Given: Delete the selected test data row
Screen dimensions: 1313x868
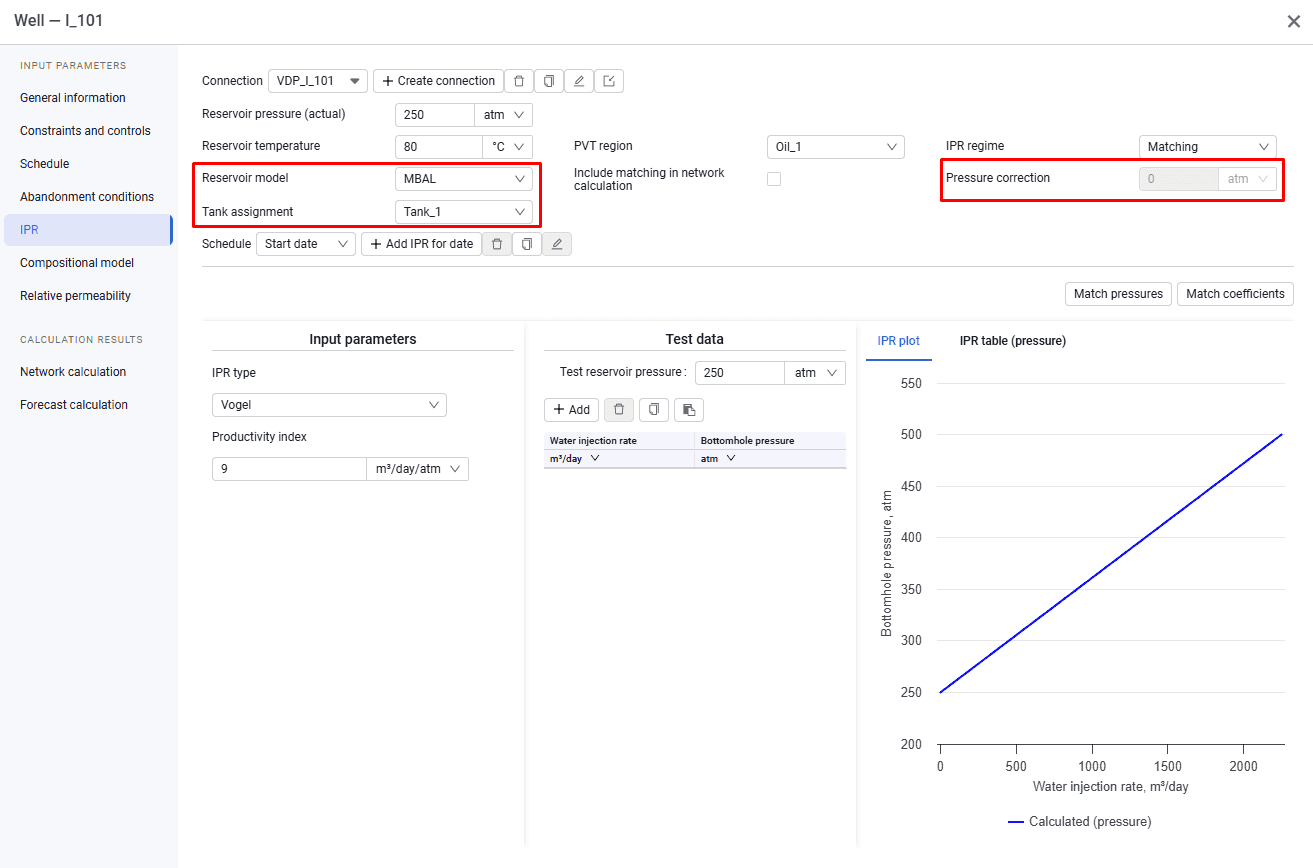Looking at the screenshot, I should click(619, 409).
